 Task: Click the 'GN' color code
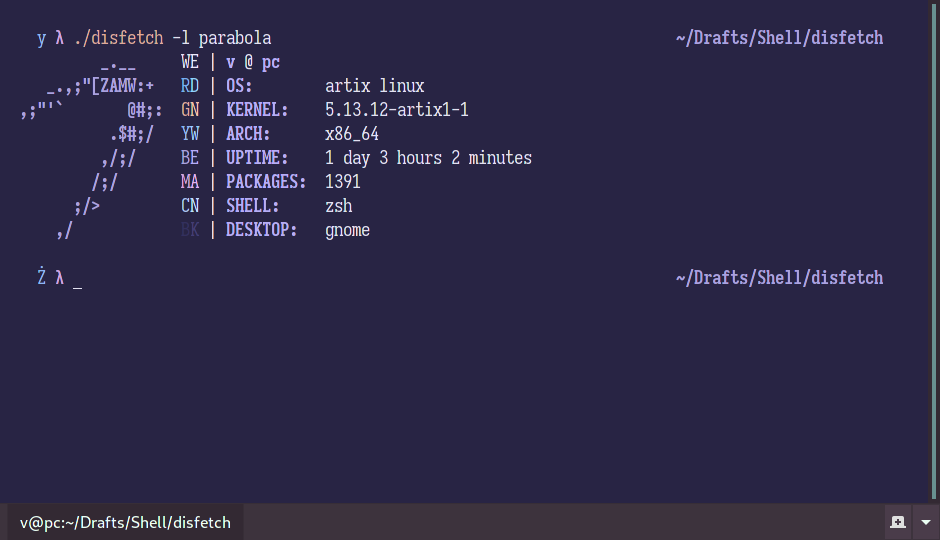click(189, 110)
